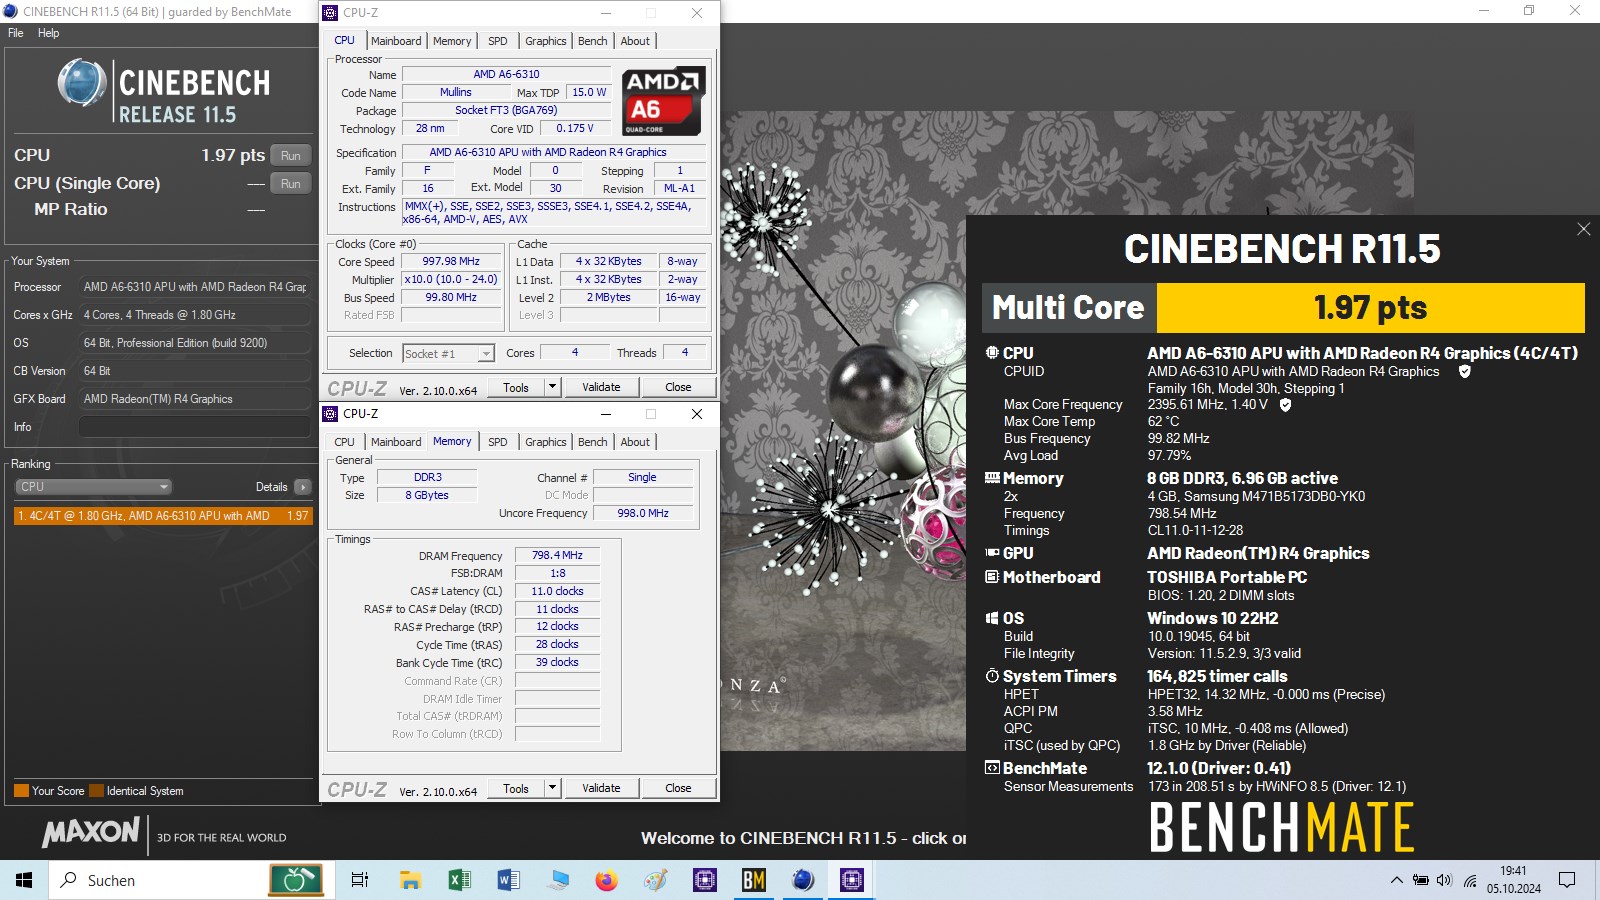Switch to first CPU-Z taskbar icon
1600x900 pixels.
tap(704, 880)
